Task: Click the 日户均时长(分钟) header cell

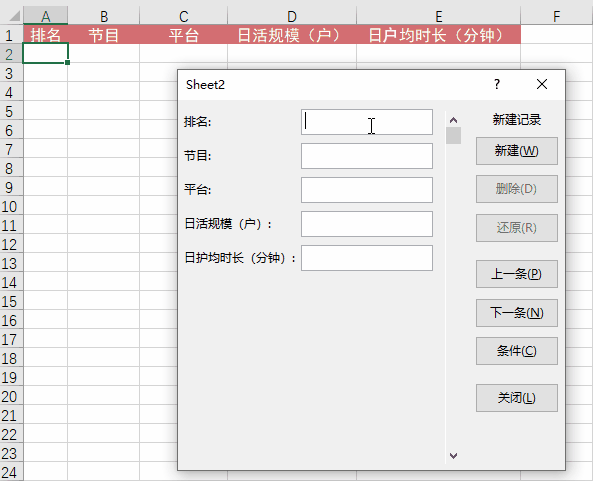Action: coord(438,35)
